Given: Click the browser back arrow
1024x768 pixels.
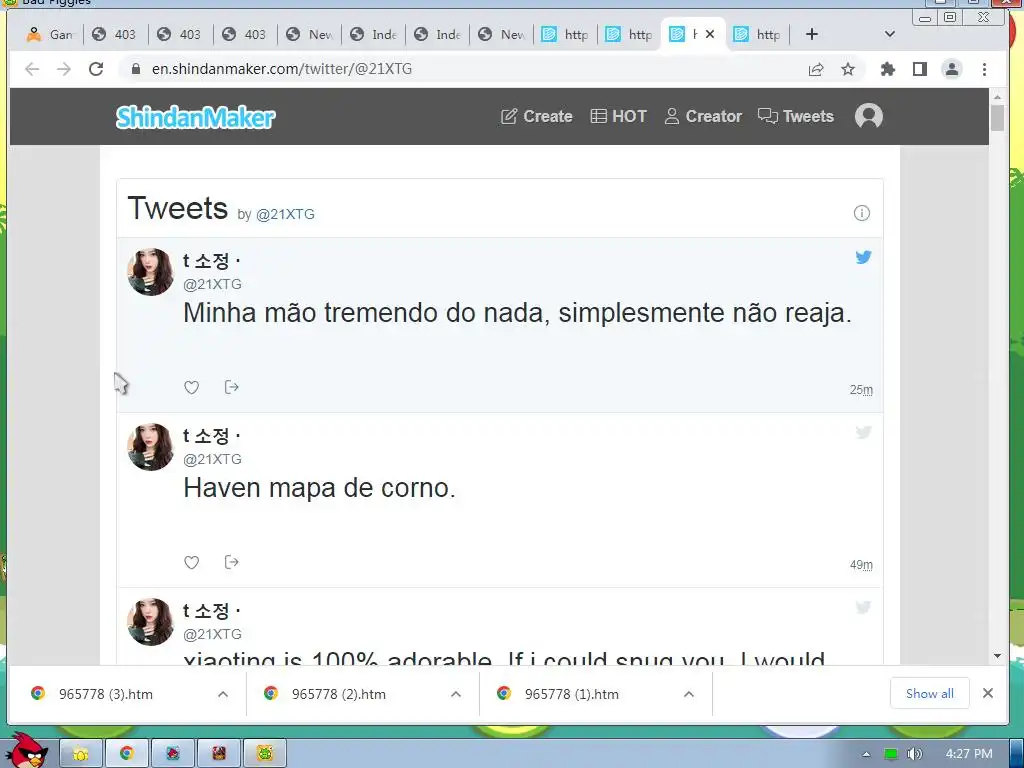Looking at the screenshot, I should [x=32, y=69].
